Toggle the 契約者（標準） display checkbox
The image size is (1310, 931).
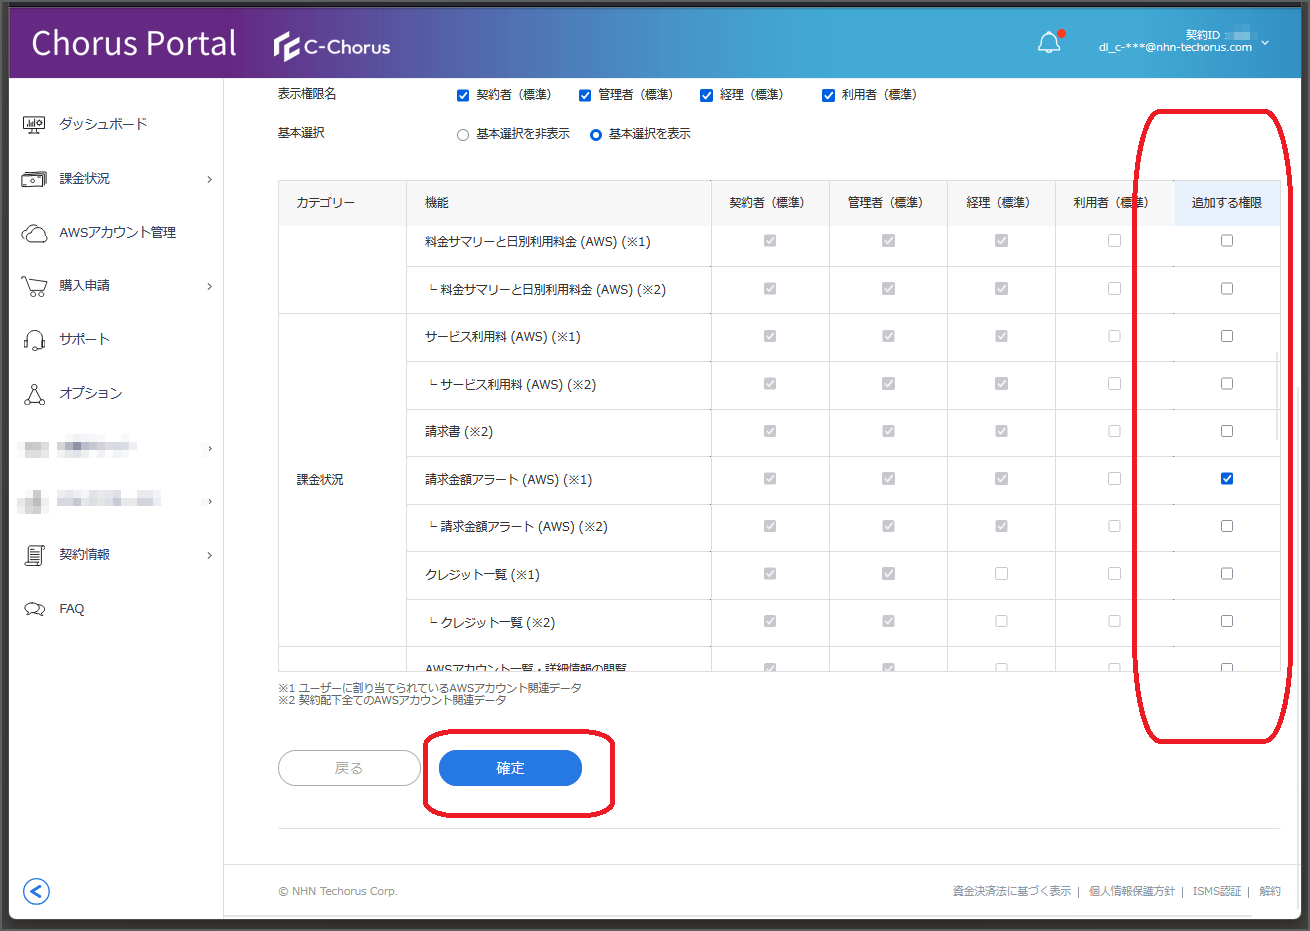point(462,95)
